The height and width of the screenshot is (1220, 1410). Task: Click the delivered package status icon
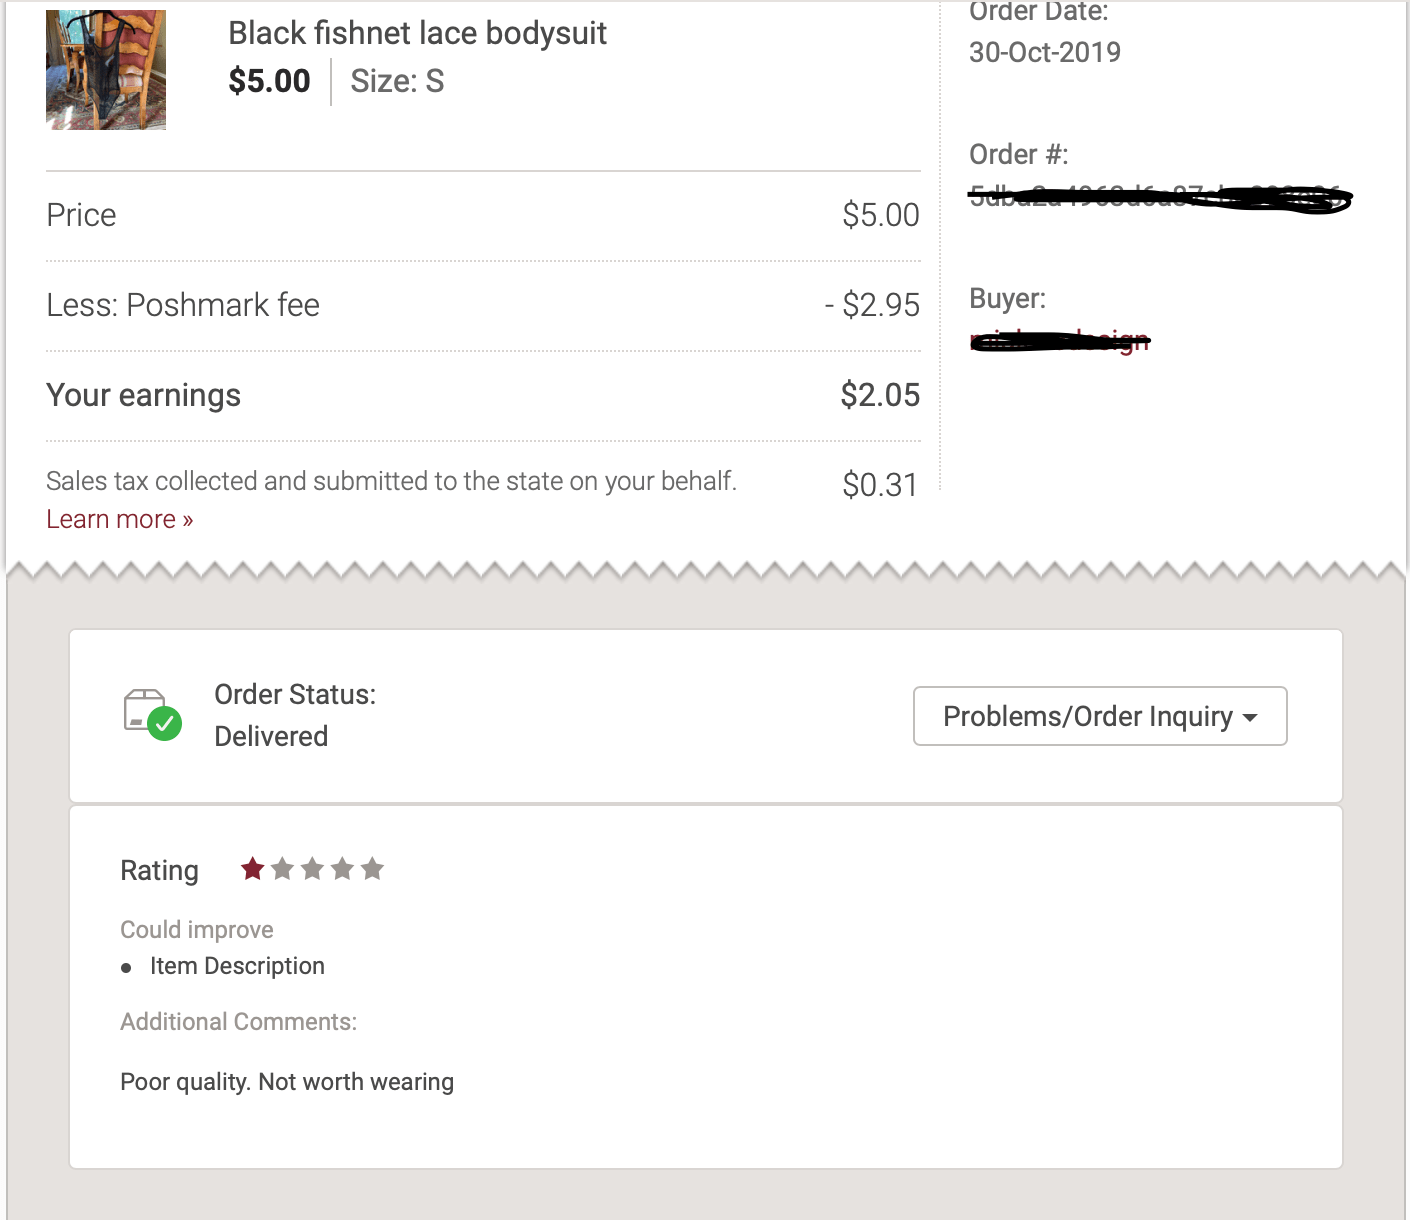pyautogui.click(x=148, y=712)
